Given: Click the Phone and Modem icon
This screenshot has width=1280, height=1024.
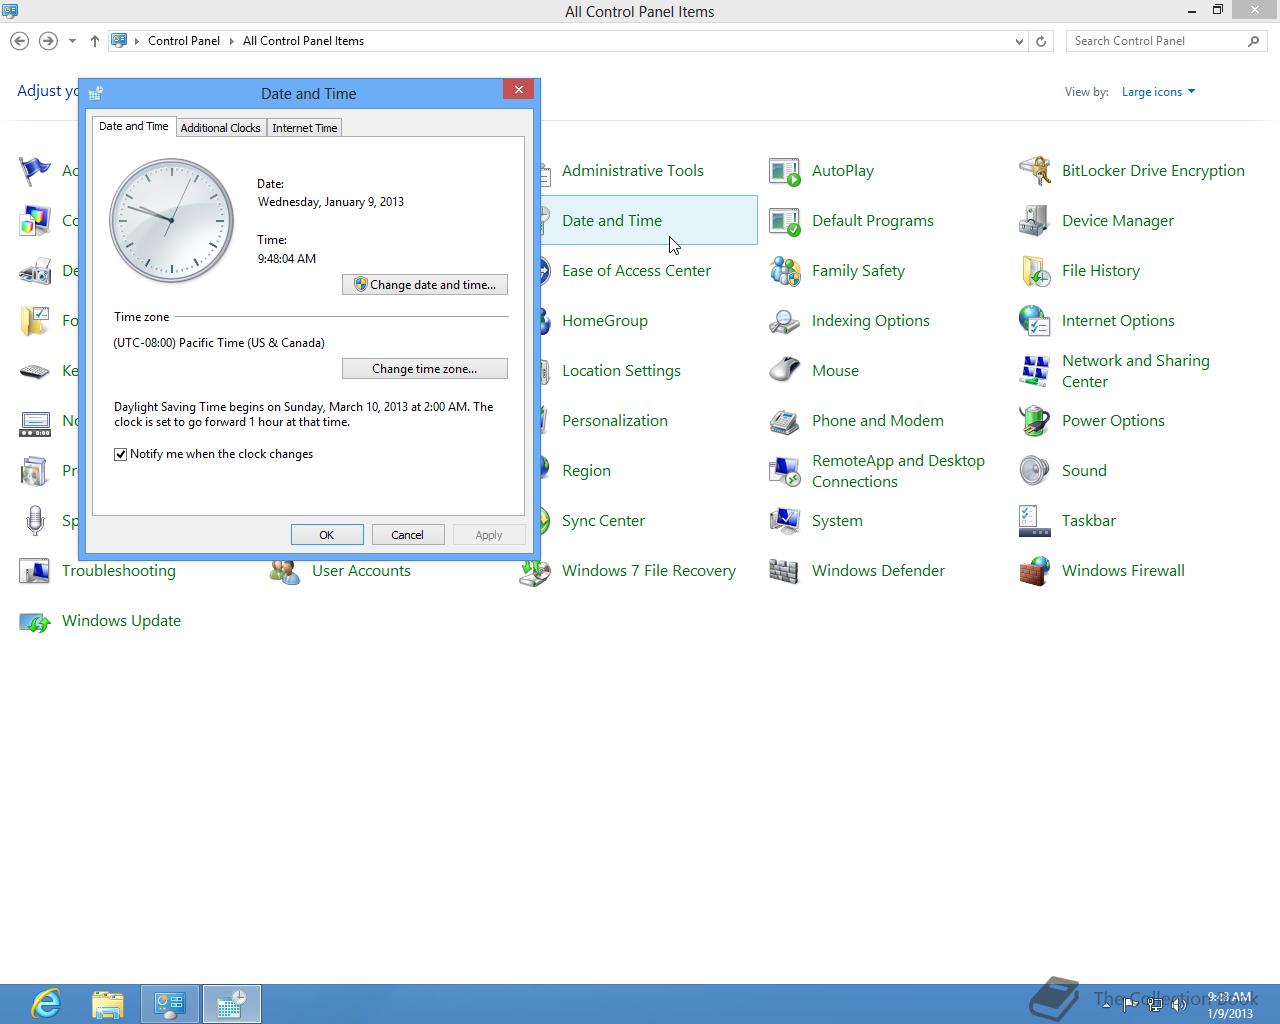Looking at the screenshot, I should click(x=785, y=421).
